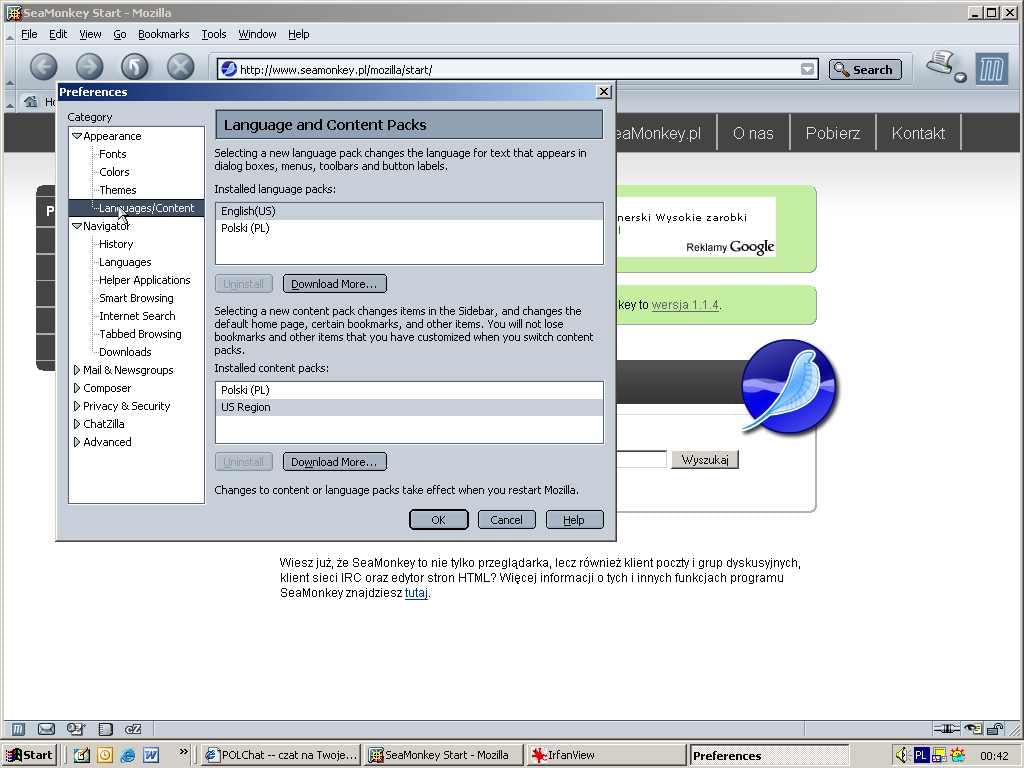Expand the Advanced category

pyautogui.click(x=77, y=441)
